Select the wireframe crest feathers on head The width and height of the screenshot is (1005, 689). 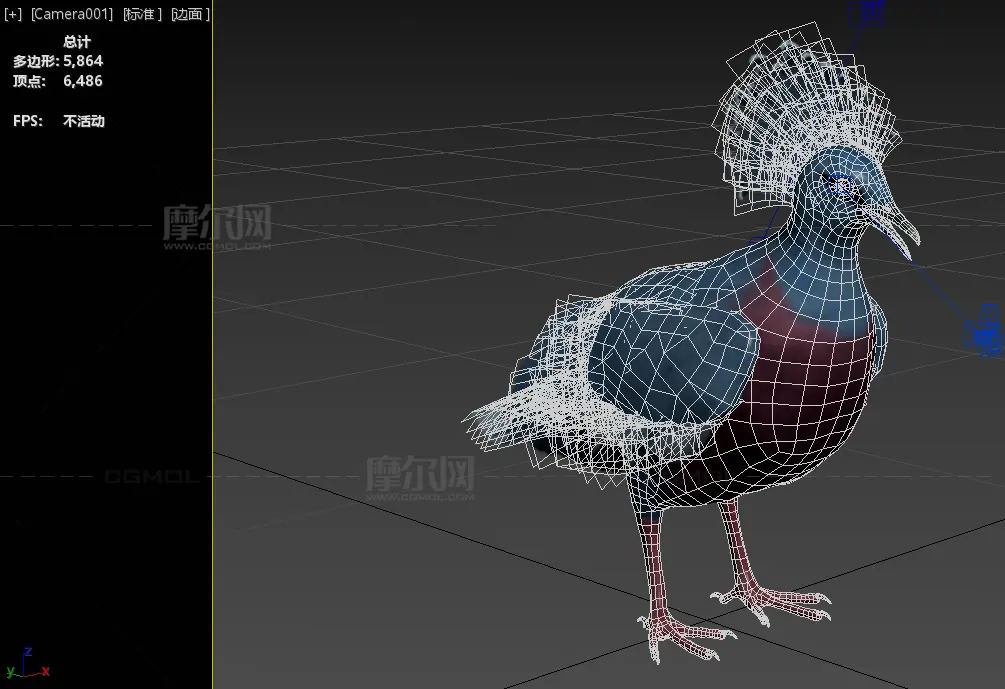[790, 110]
